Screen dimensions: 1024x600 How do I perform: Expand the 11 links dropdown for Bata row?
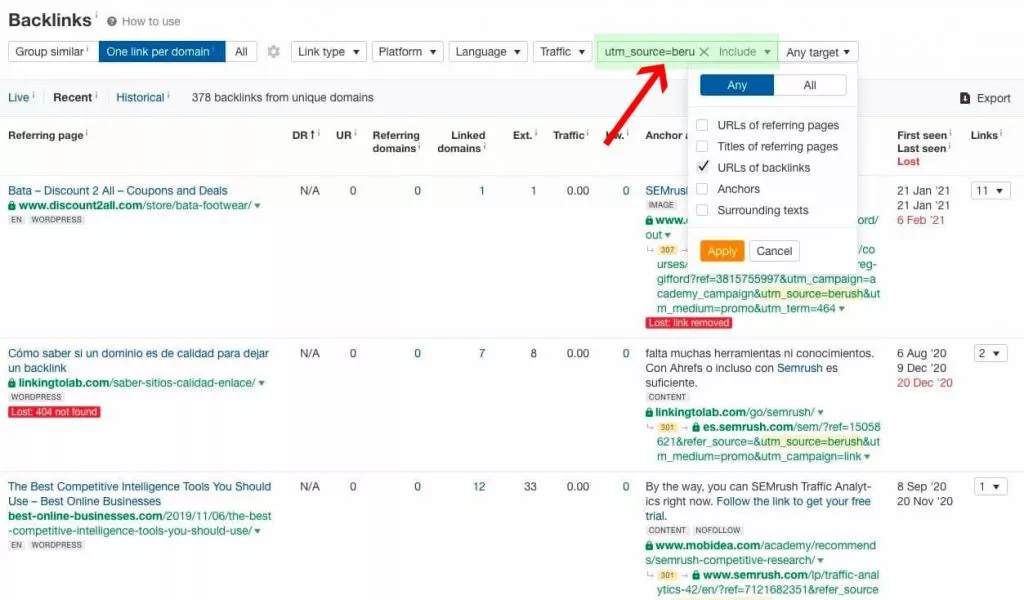990,191
